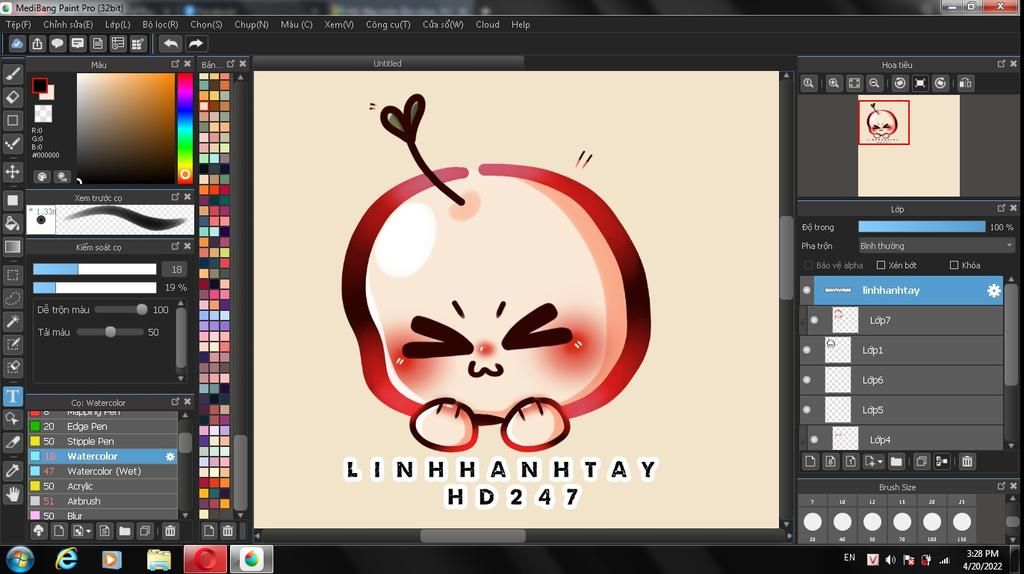Select the Acrylic brush

(x=102, y=486)
